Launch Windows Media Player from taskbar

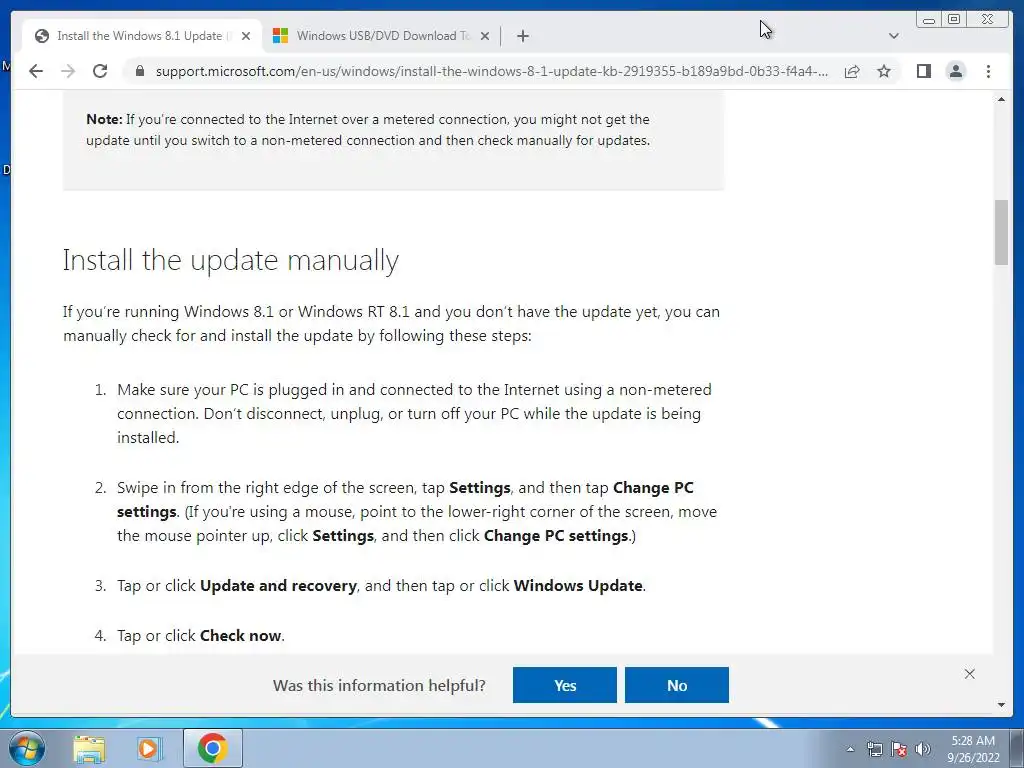(x=148, y=748)
